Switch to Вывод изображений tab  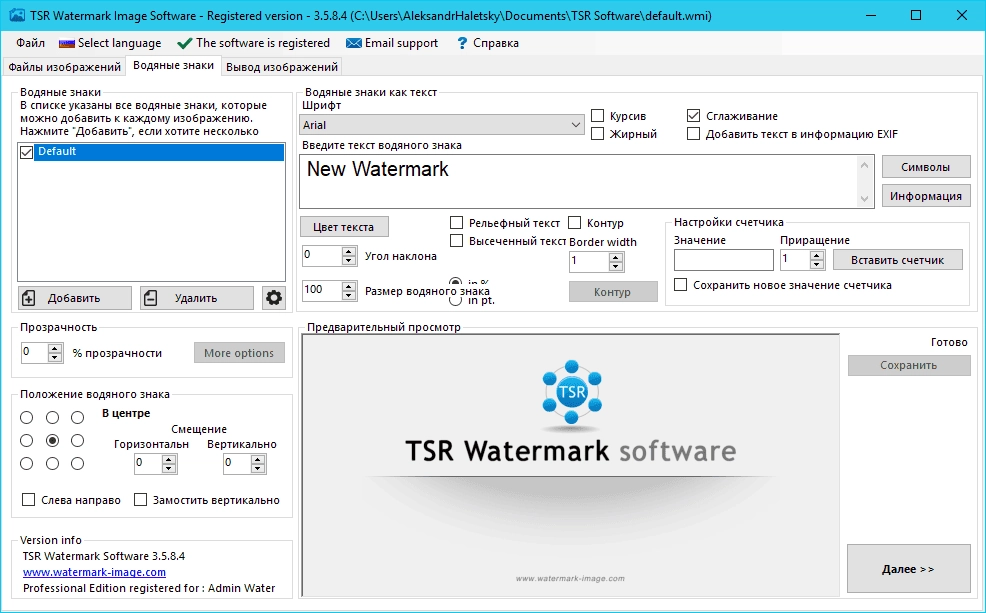click(282, 67)
